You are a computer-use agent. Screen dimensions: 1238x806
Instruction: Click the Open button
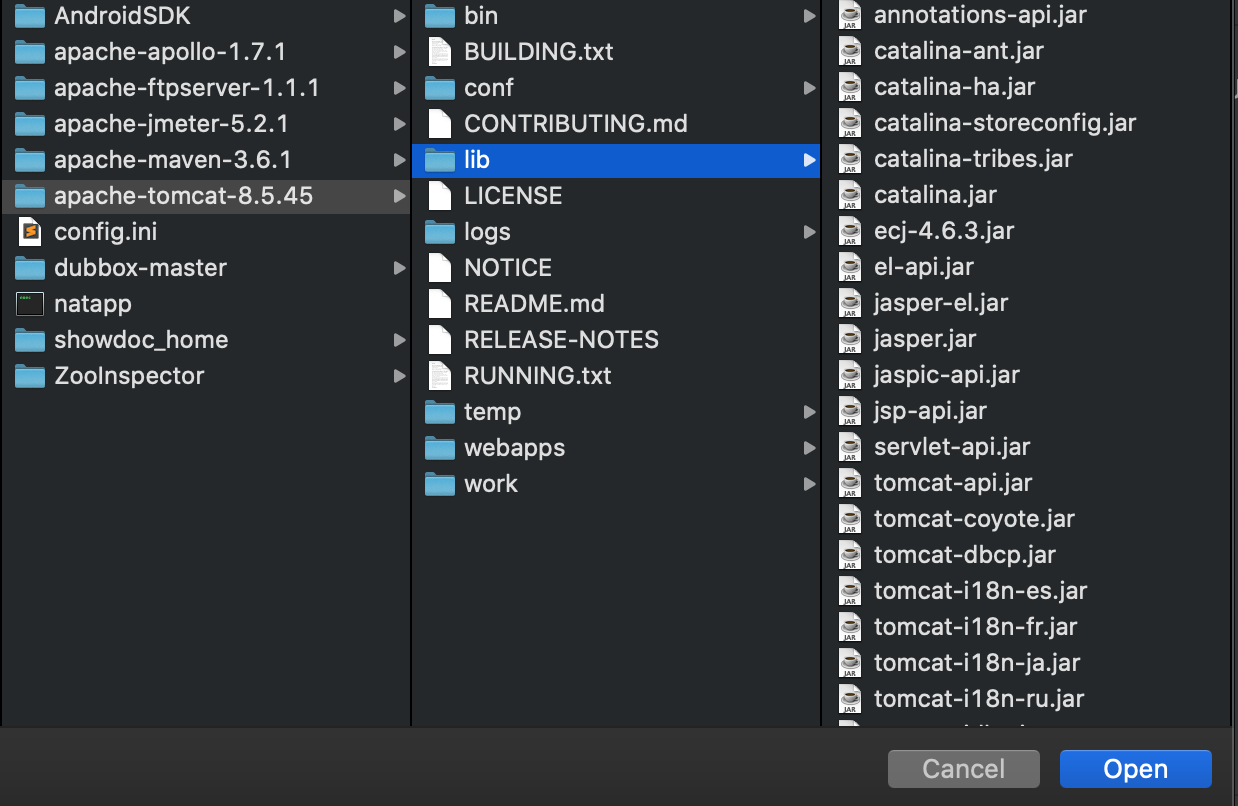click(1136, 769)
